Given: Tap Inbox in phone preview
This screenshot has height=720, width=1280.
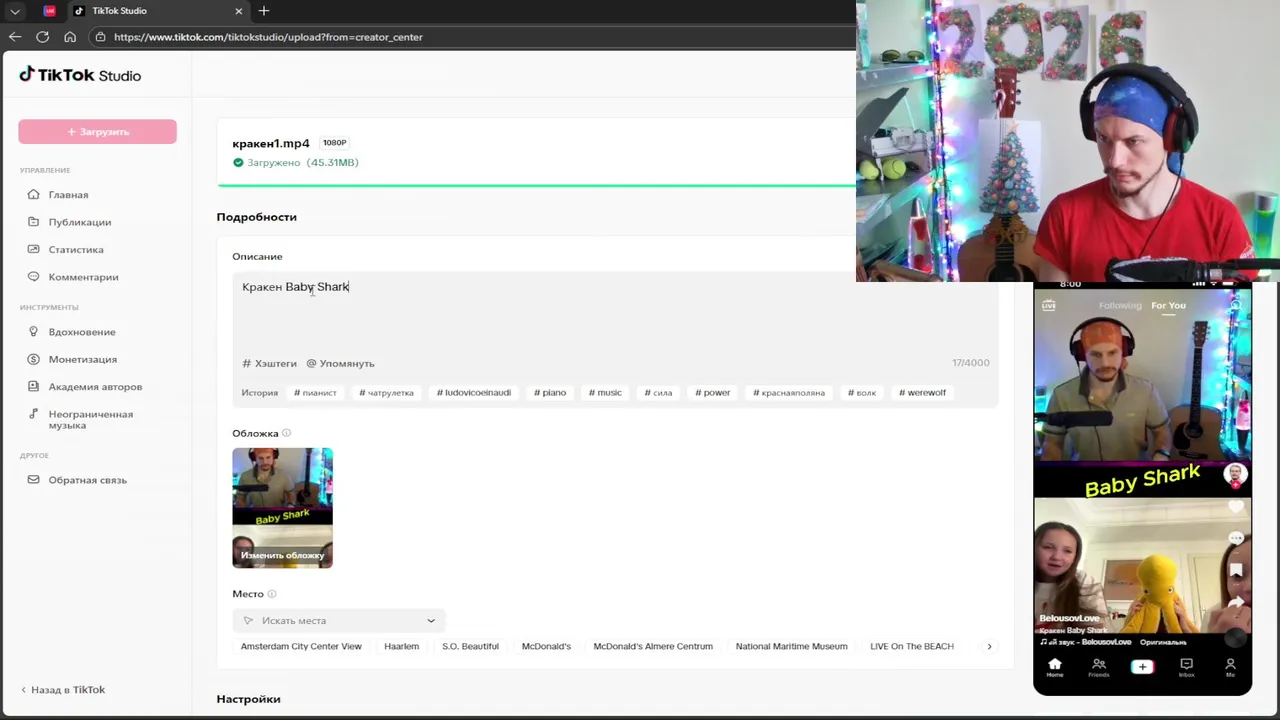Looking at the screenshot, I should (x=1186, y=668).
